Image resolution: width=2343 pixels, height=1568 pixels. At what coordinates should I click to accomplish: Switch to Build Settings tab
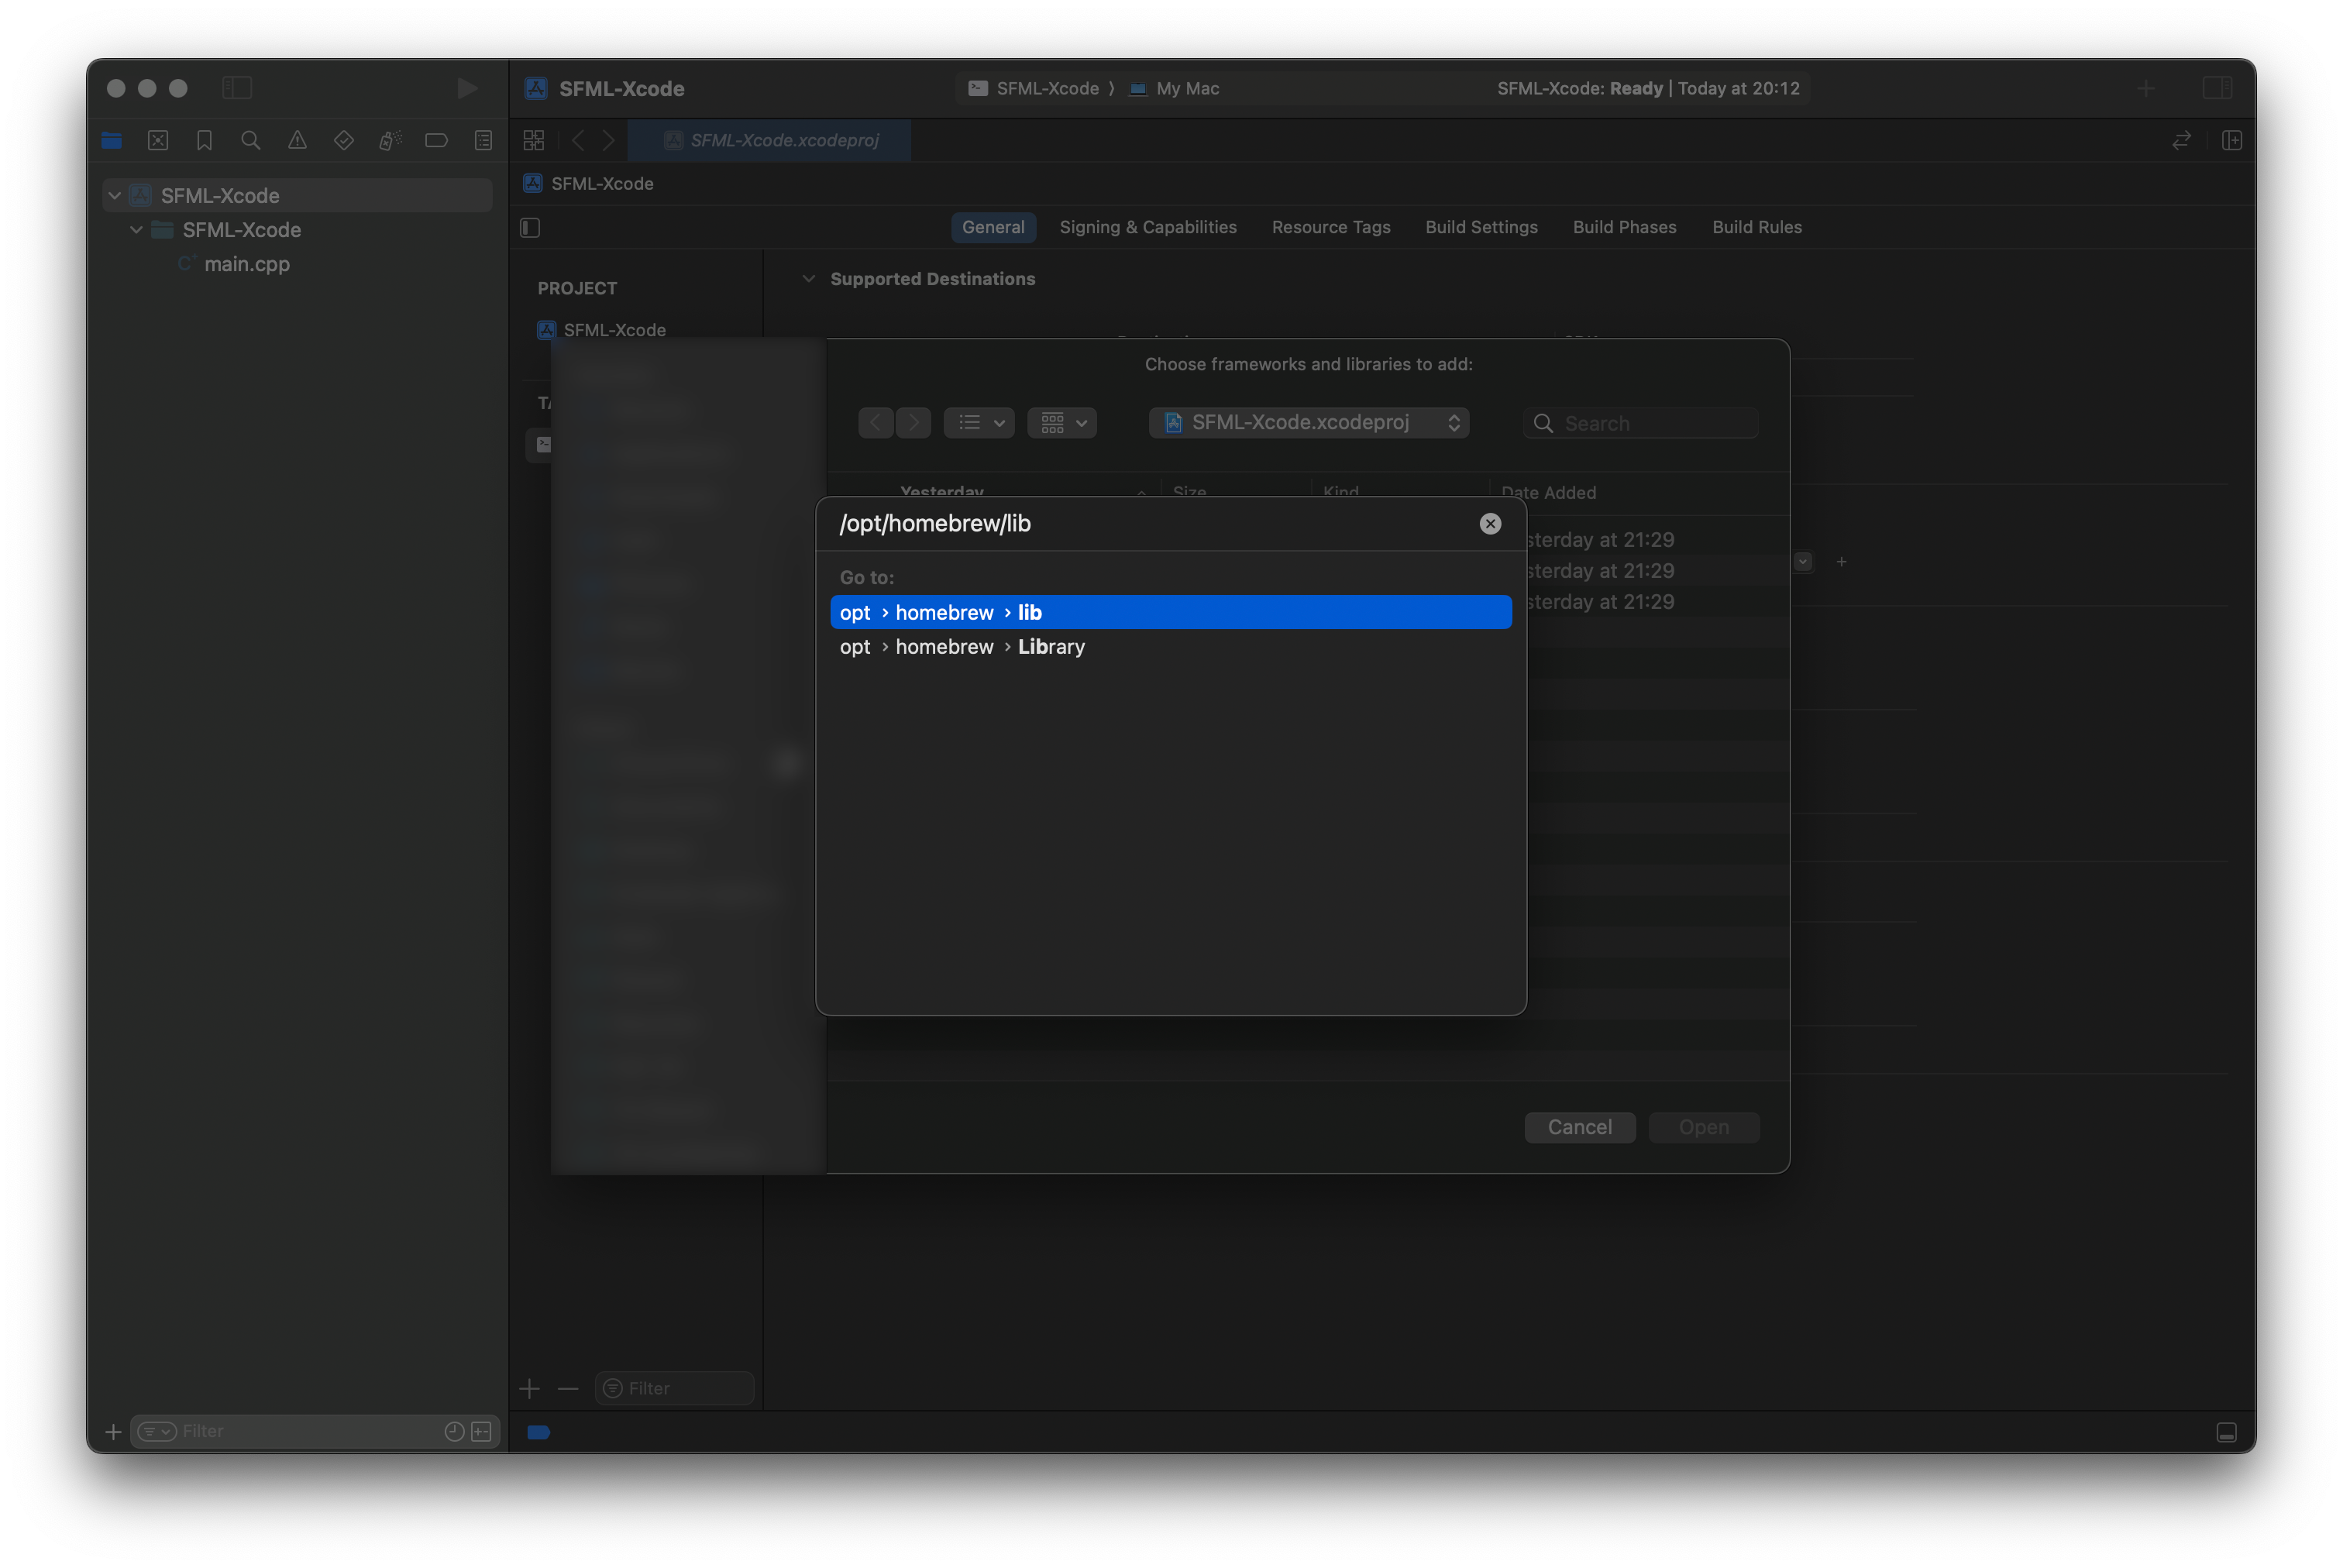coord(1481,227)
